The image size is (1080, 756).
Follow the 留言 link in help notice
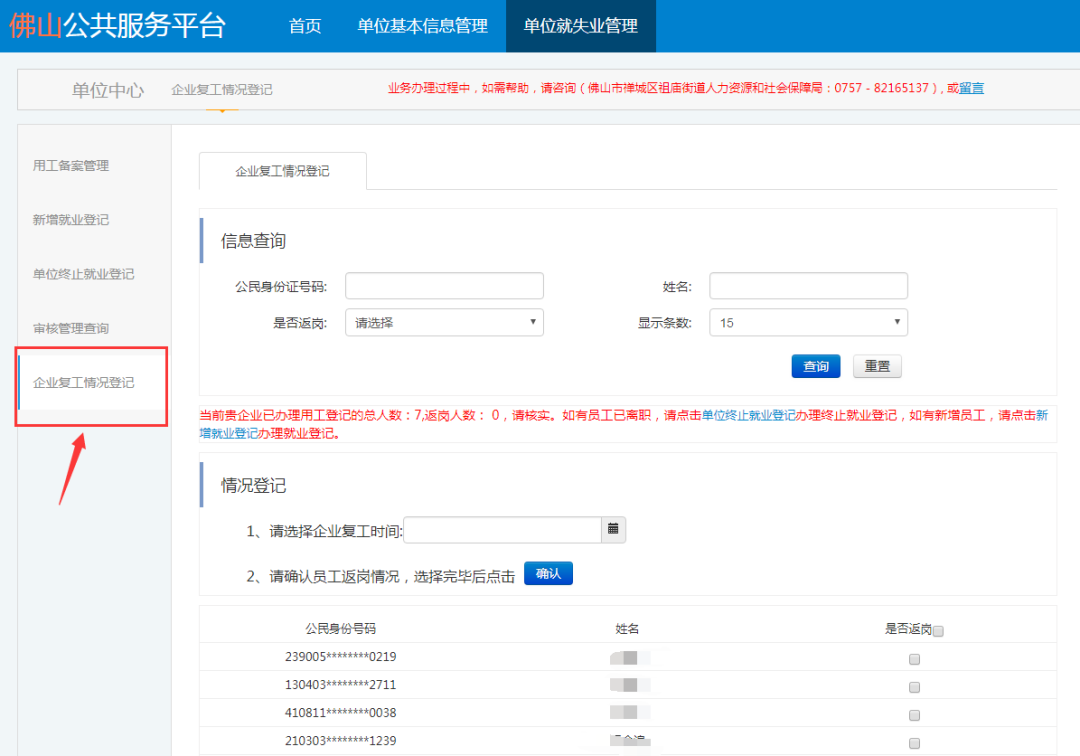tap(971, 88)
